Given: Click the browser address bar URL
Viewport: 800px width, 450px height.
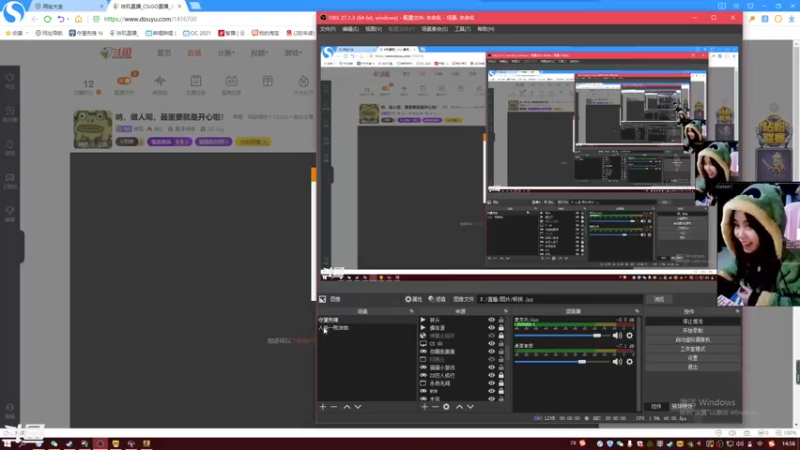Looking at the screenshot, I should click(150, 19).
